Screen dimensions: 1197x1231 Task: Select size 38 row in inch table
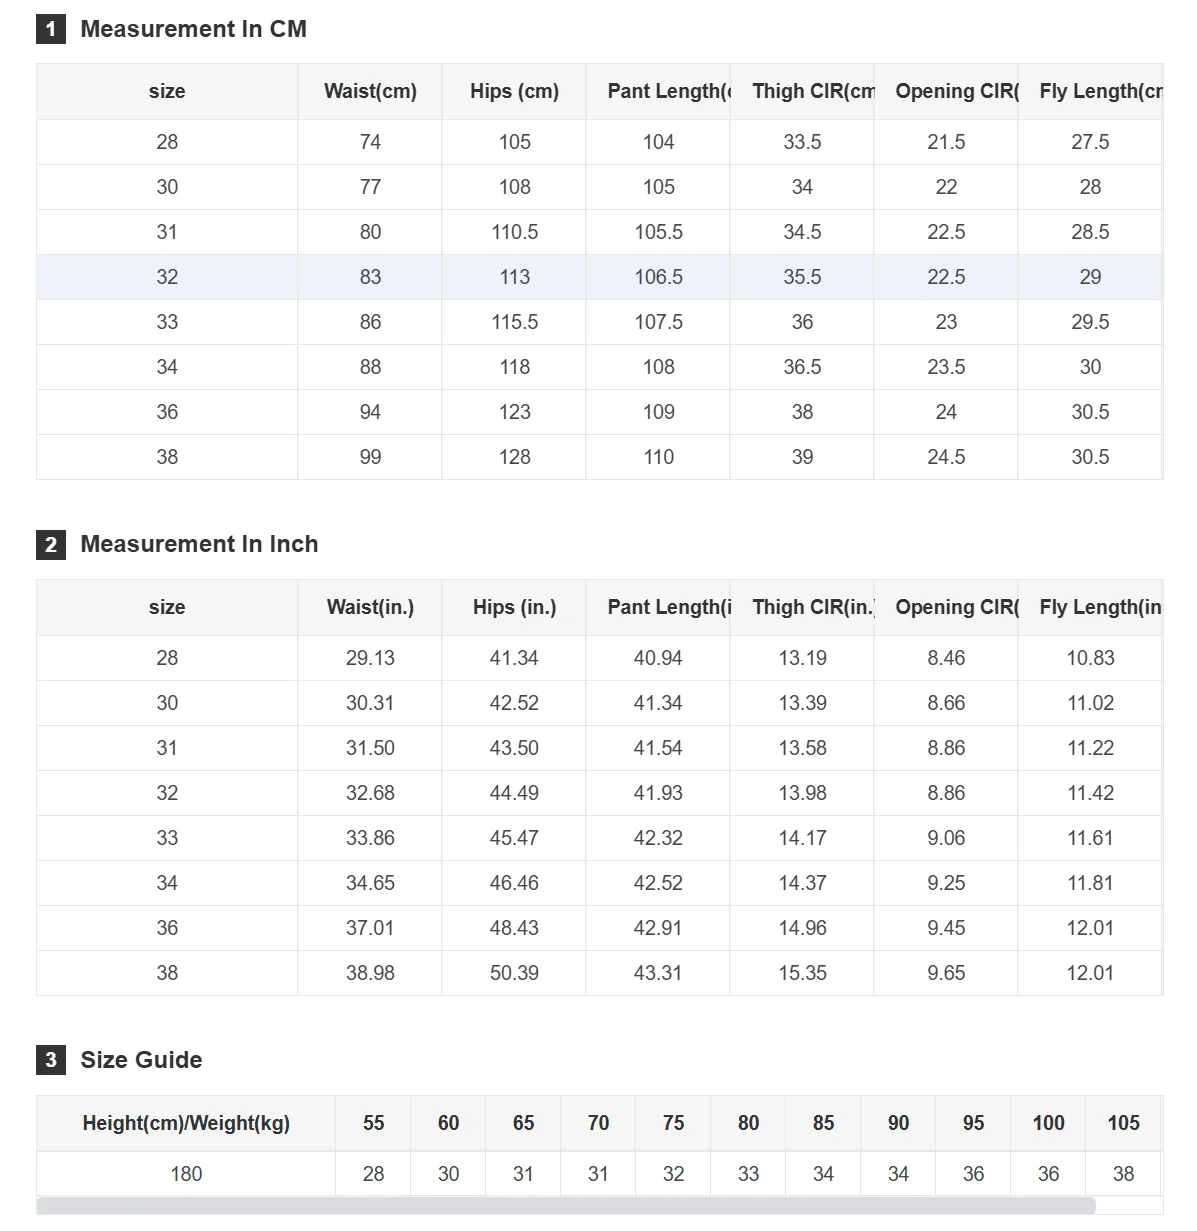(599, 973)
